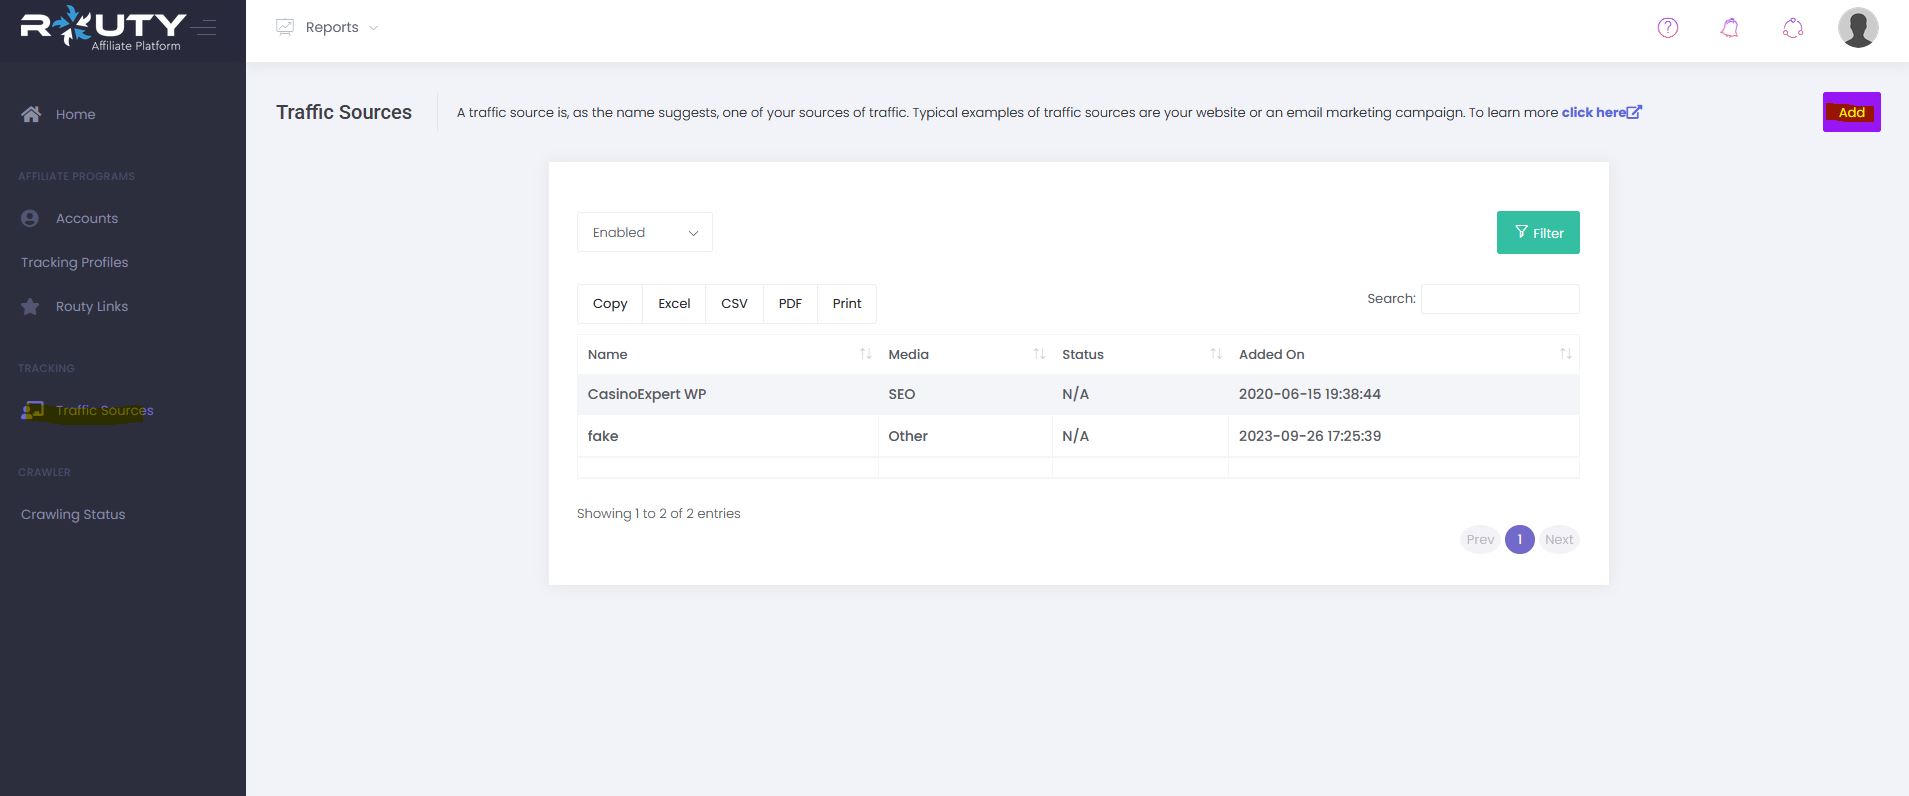Click the Add traffic source button
1909x796 pixels.
[1851, 112]
